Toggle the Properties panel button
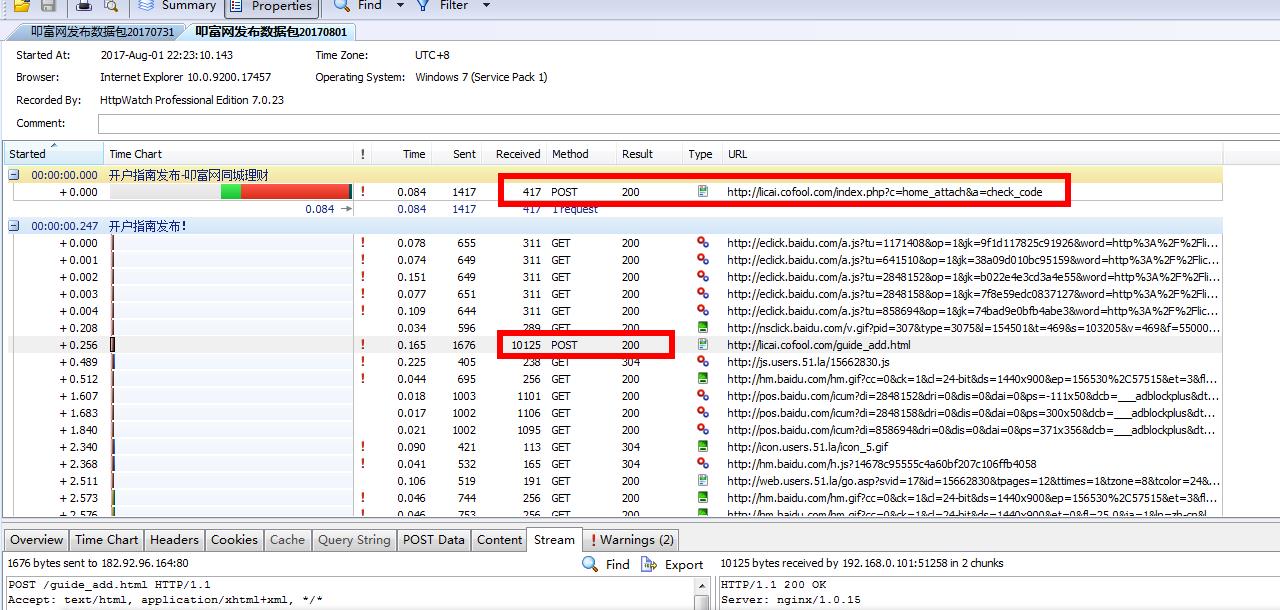This screenshot has width=1280, height=610. 271,7
